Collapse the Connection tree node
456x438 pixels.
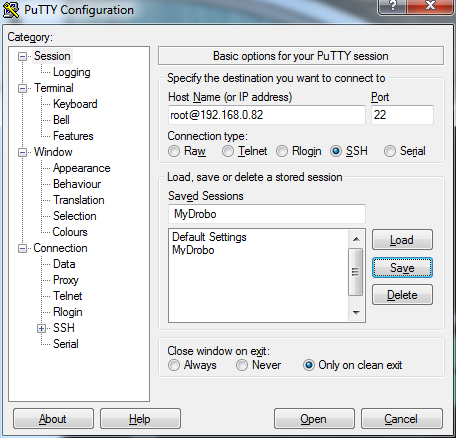(x=22, y=248)
